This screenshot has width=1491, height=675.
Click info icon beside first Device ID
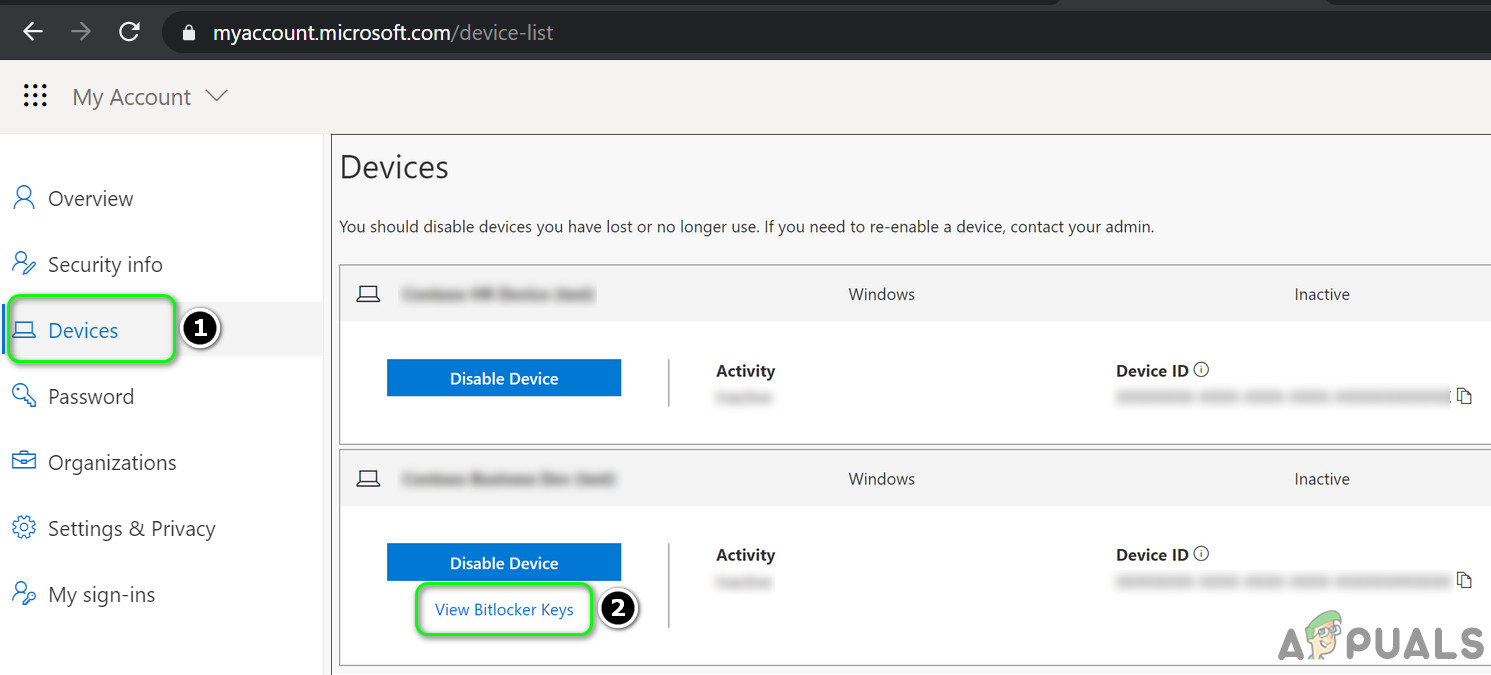point(1202,370)
